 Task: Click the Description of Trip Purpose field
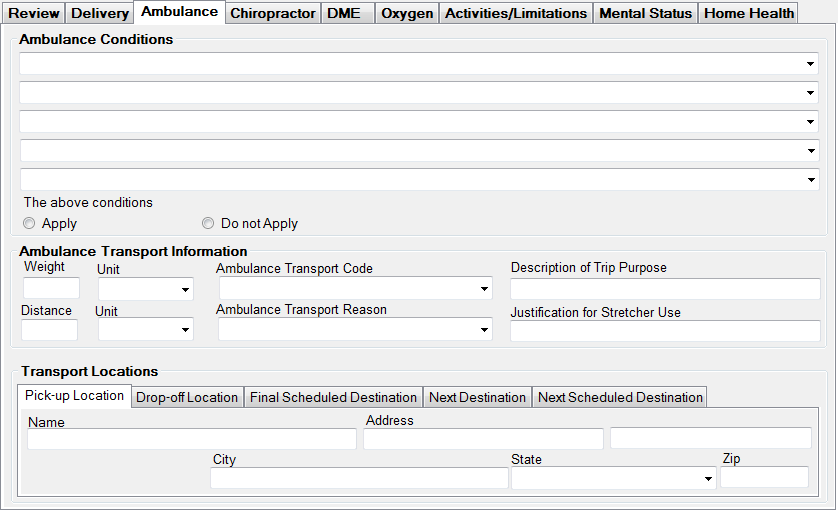pyautogui.click(x=665, y=289)
